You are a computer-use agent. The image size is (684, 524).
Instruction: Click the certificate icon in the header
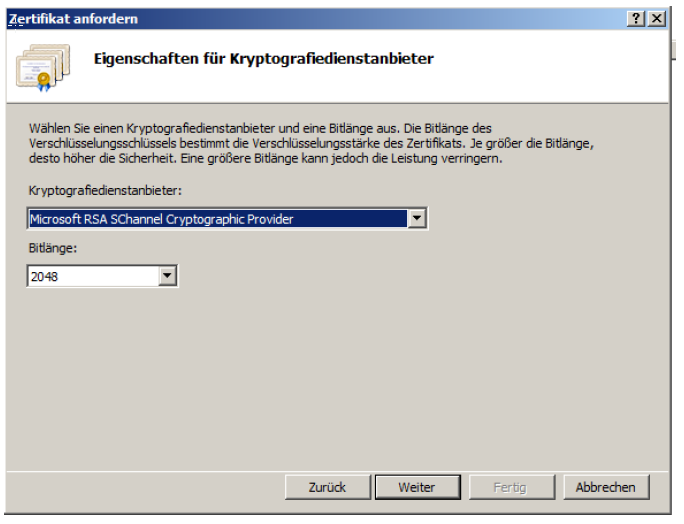tap(43, 66)
